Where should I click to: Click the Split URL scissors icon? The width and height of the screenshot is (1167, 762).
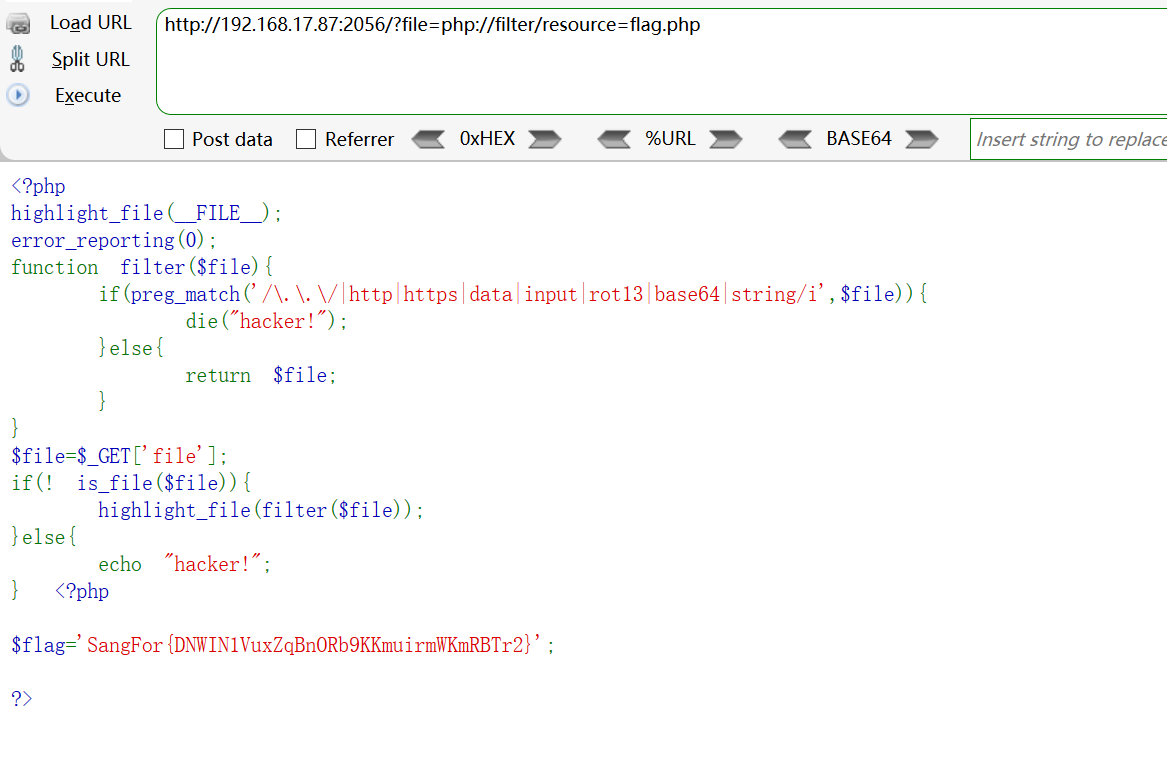[x=17, y=59]
